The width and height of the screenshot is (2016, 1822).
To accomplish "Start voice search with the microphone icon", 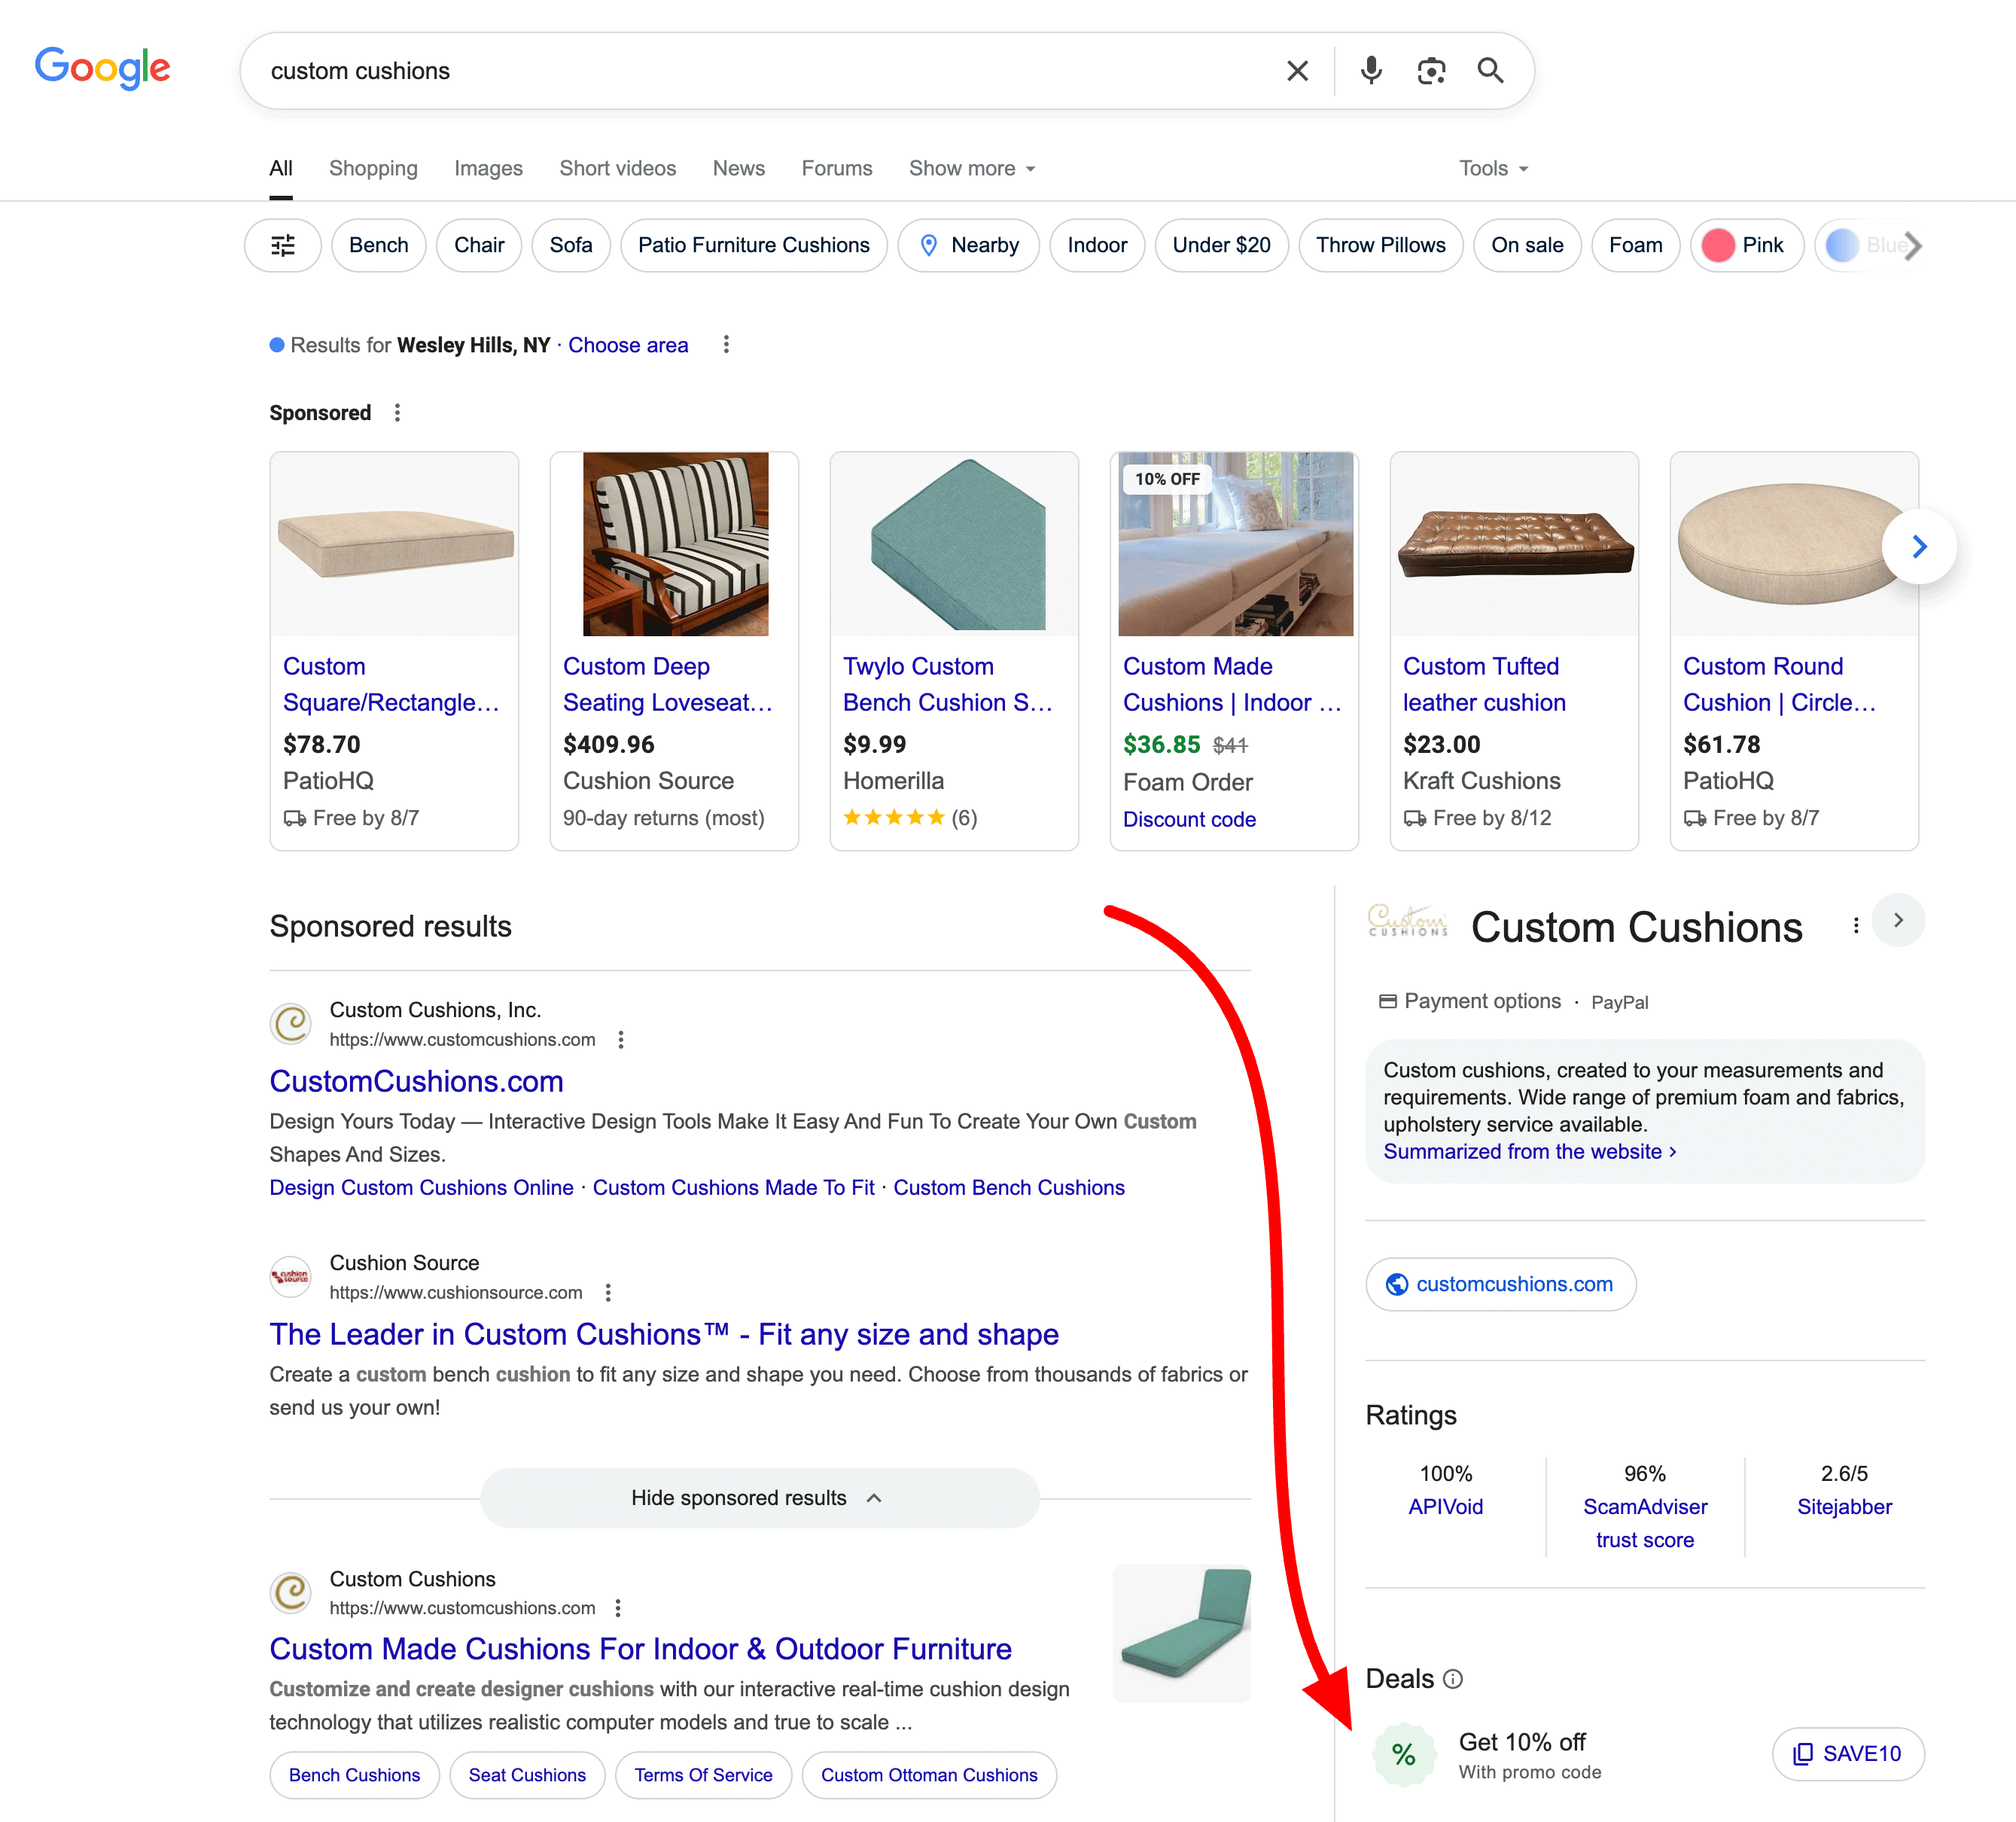I will pos(1371,71).
